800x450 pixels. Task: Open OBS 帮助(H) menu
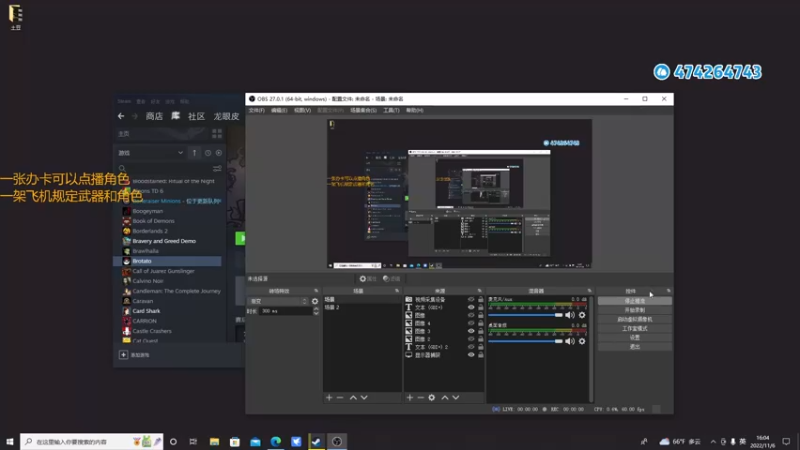click(x=414, y=110)
